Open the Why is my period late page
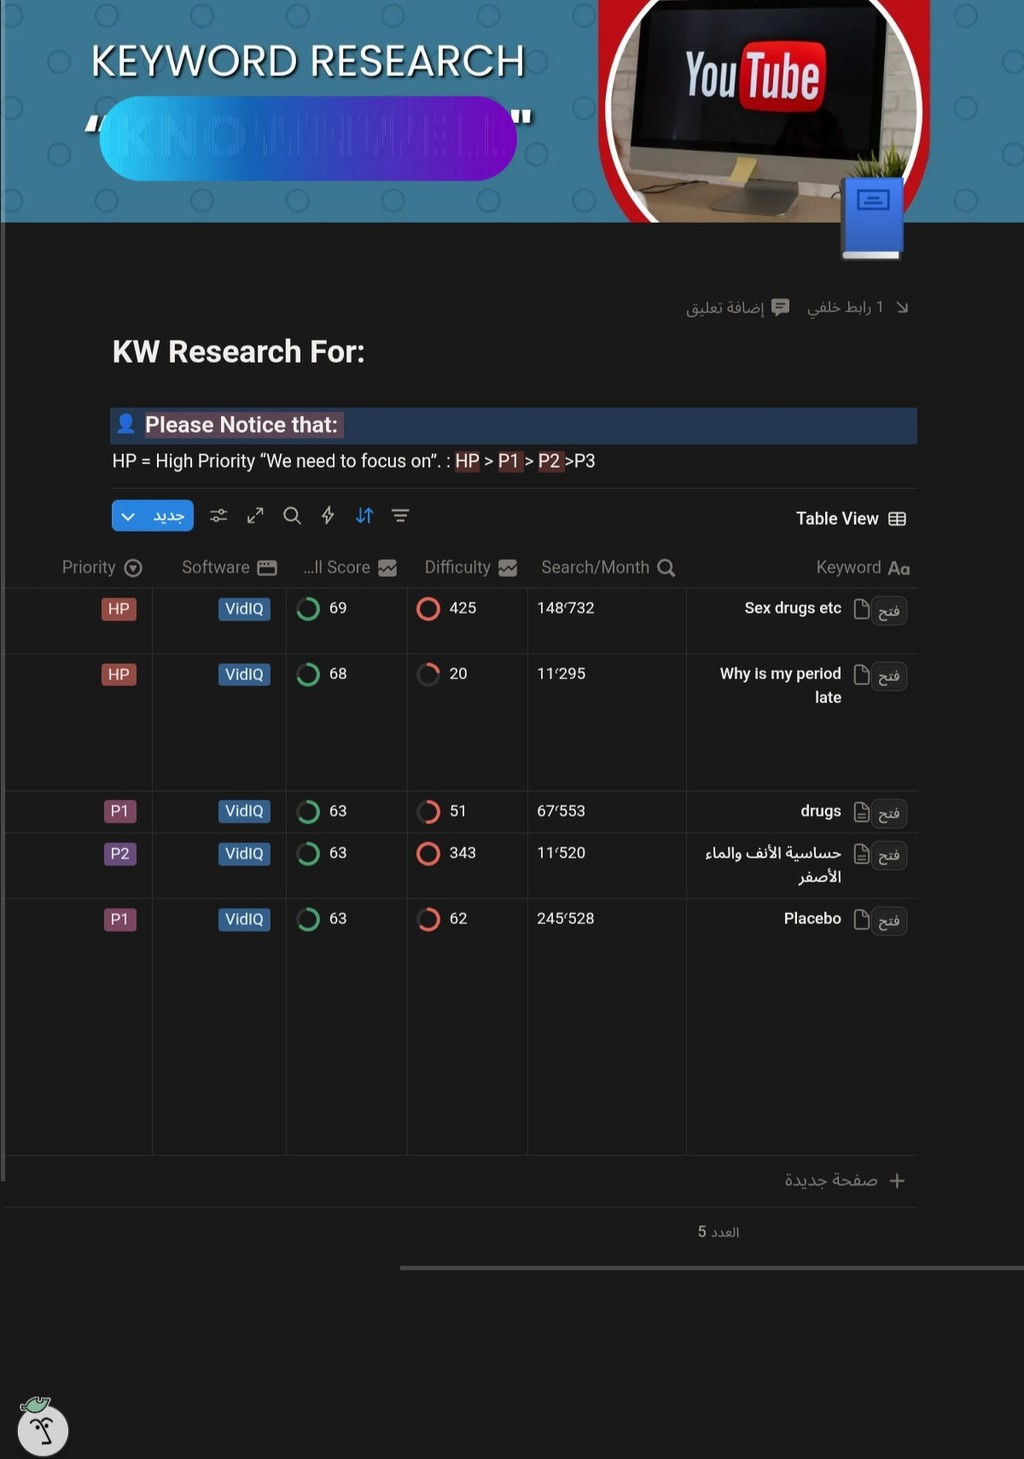 click(889, 677)
